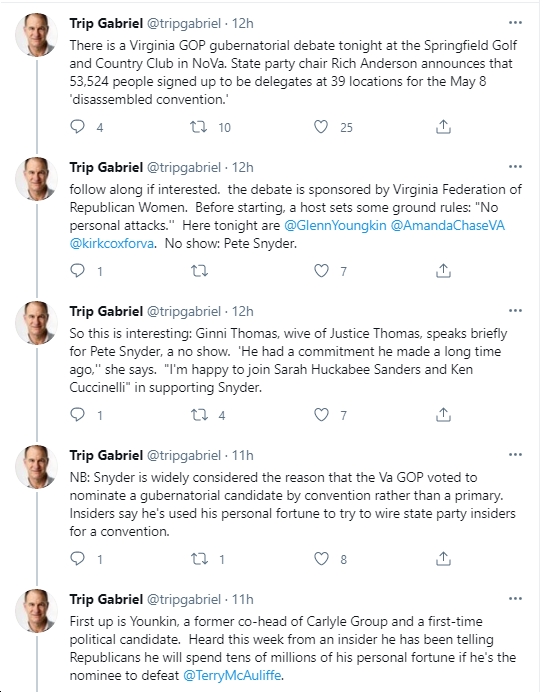Like the tweet with 25 likes
The height and width of the screenshot is (692, 545).
click(x=321, y=127)
